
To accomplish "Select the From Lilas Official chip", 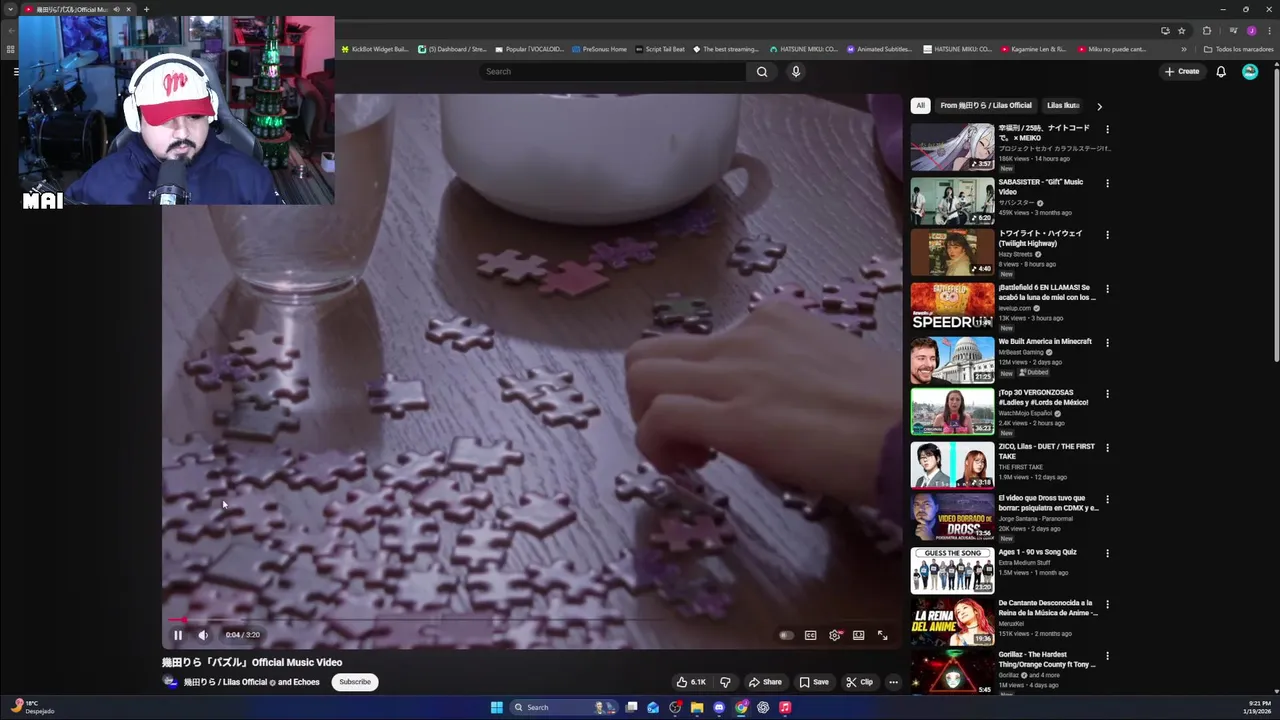I will pos(986,105).
